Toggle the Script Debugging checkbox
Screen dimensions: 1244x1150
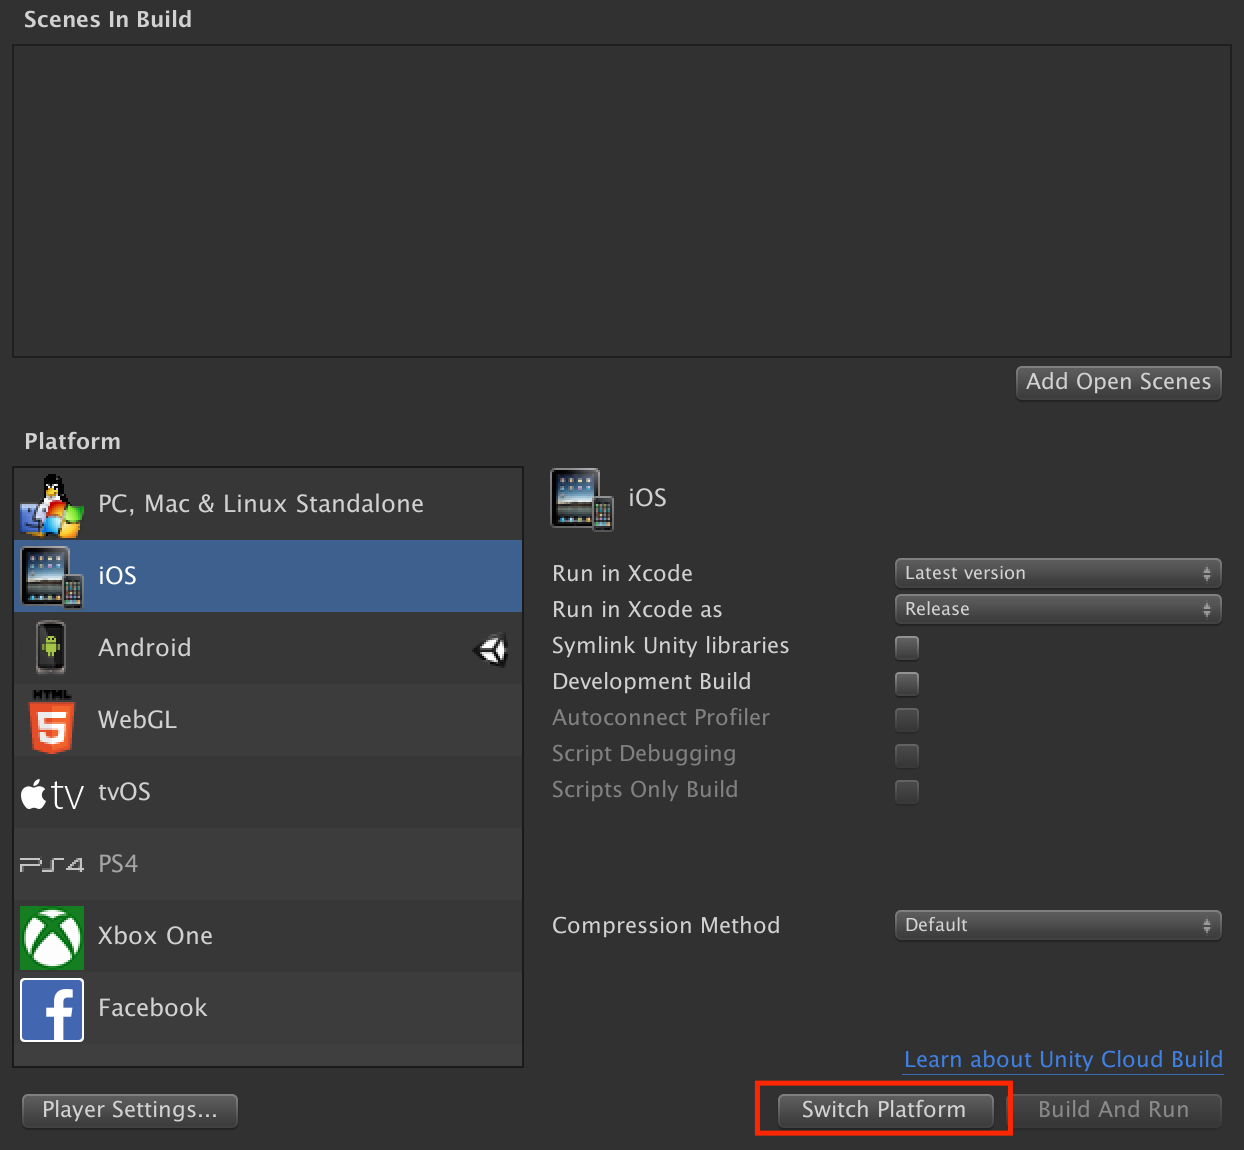click(x=907, y=755)
